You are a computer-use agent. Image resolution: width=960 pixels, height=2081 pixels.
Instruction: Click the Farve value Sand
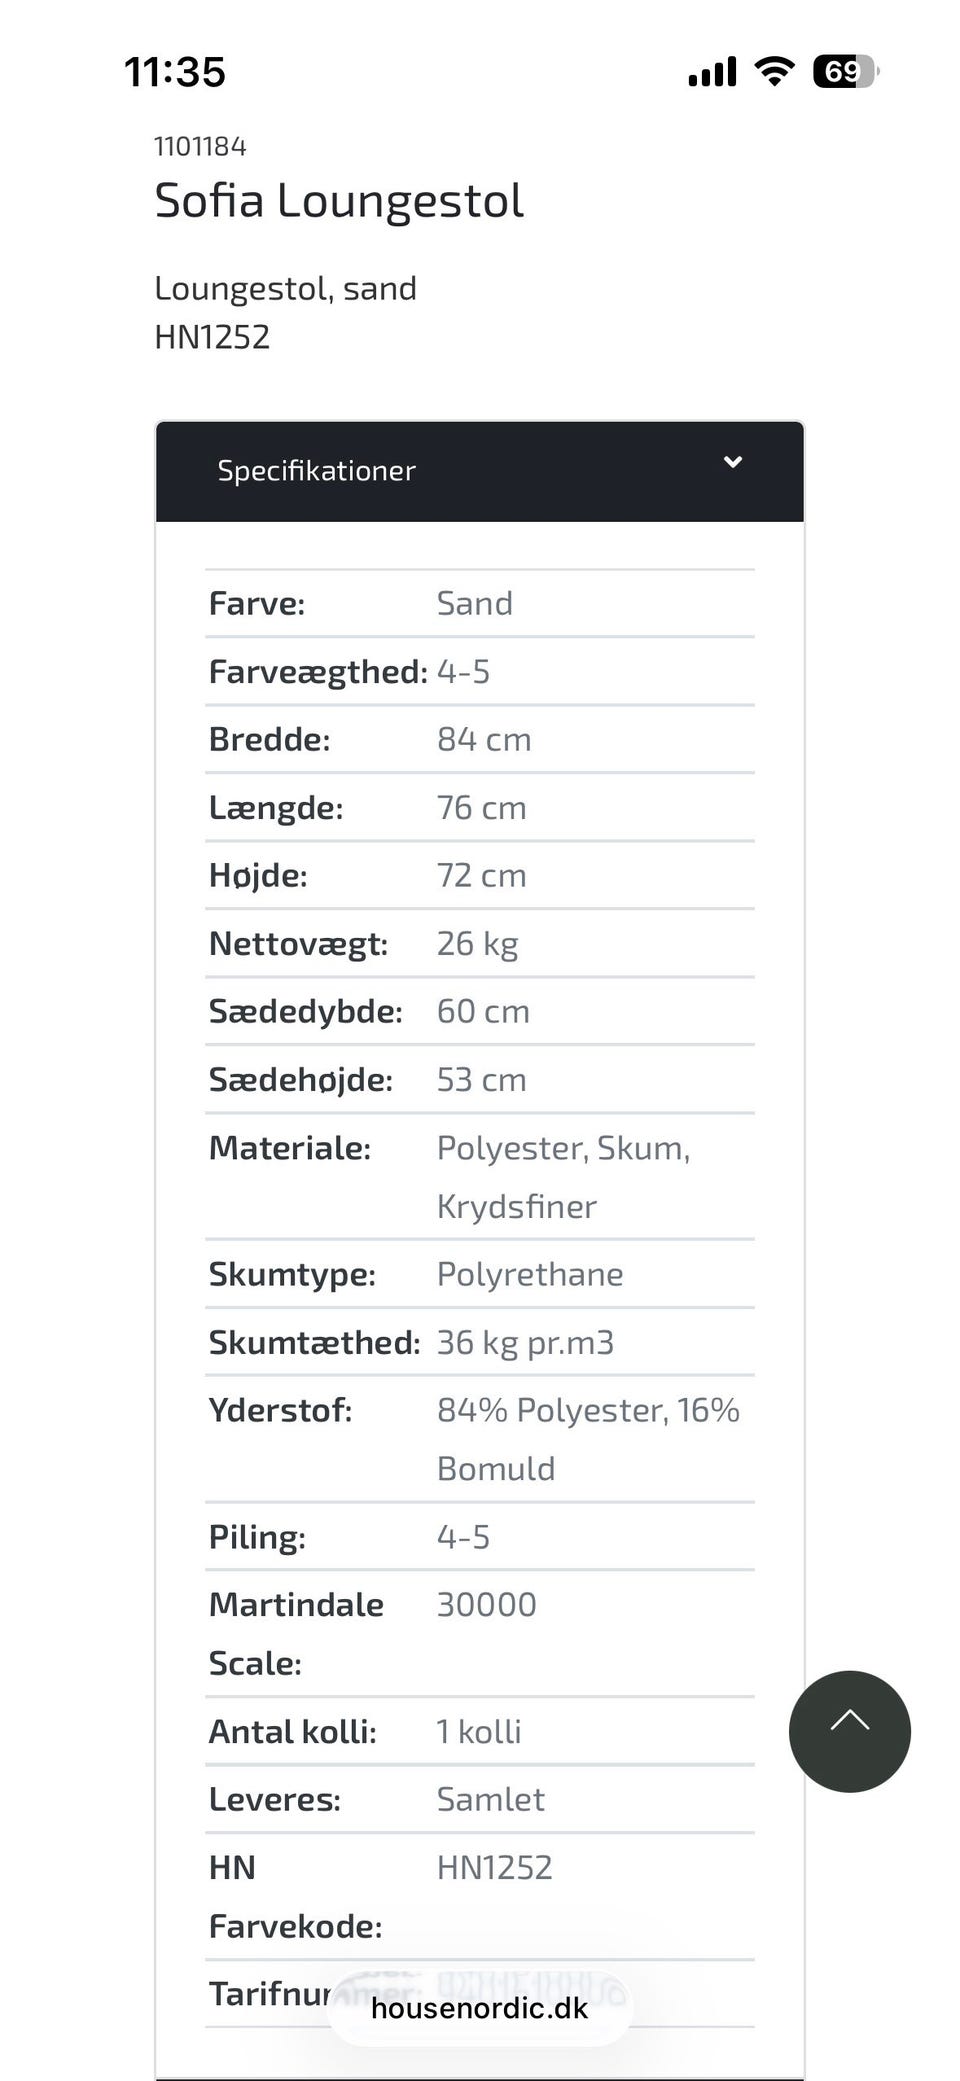pos(474,604)
